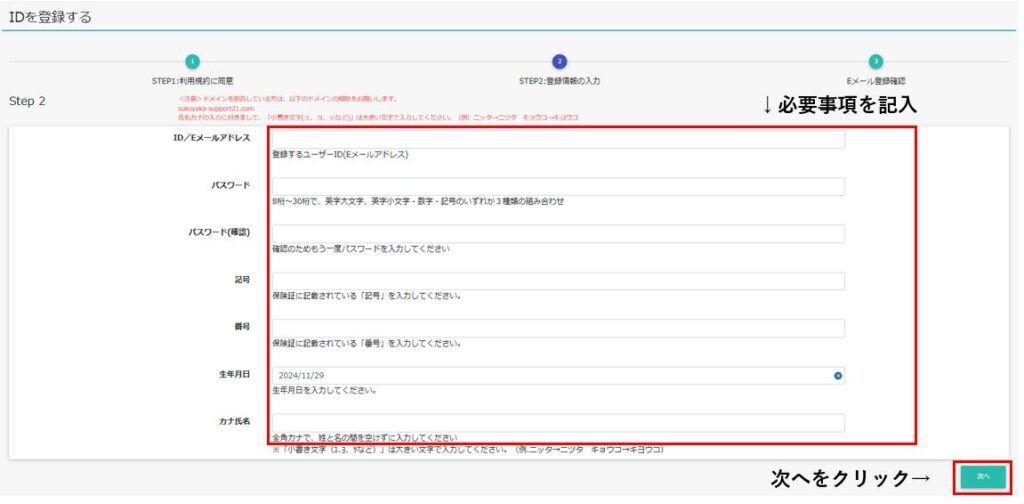This screenshot has width=1024, height=504.
Task: Select STEP2:登録情報の入力 step label
Action: [x=559, y=82]
